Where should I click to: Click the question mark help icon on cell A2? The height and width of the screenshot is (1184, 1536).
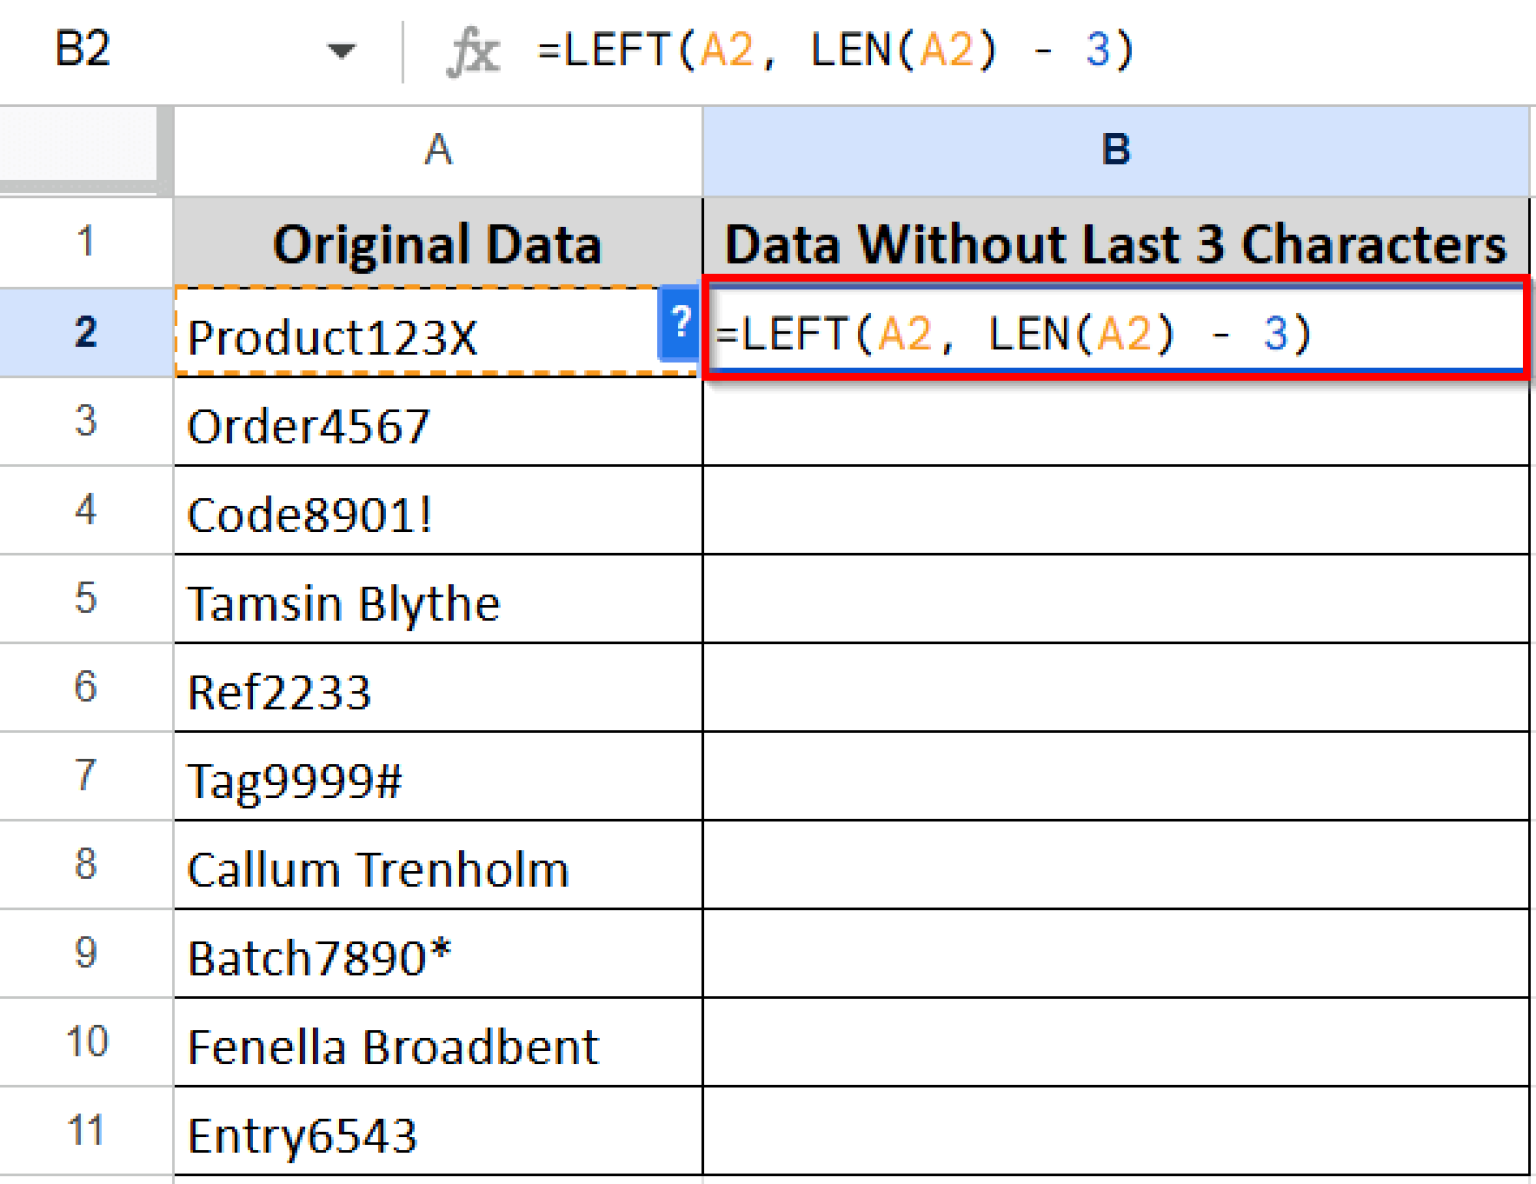pyautogui.click(x=680, y=324)
